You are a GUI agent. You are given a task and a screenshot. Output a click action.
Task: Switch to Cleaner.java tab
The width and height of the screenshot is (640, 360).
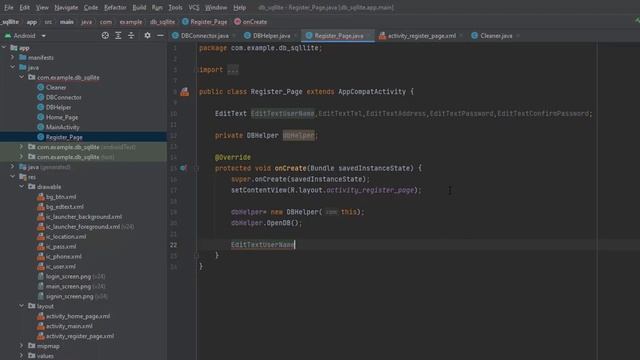(496, 36)
